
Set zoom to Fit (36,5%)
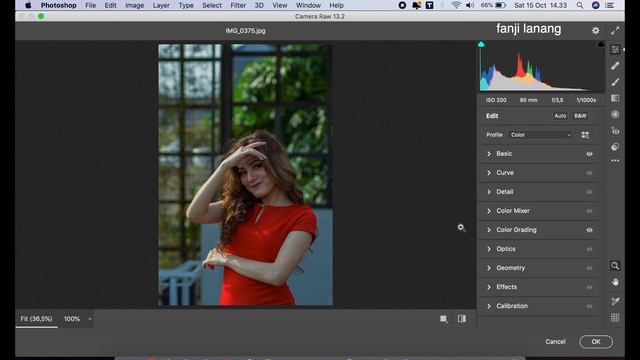coord(36,319)
